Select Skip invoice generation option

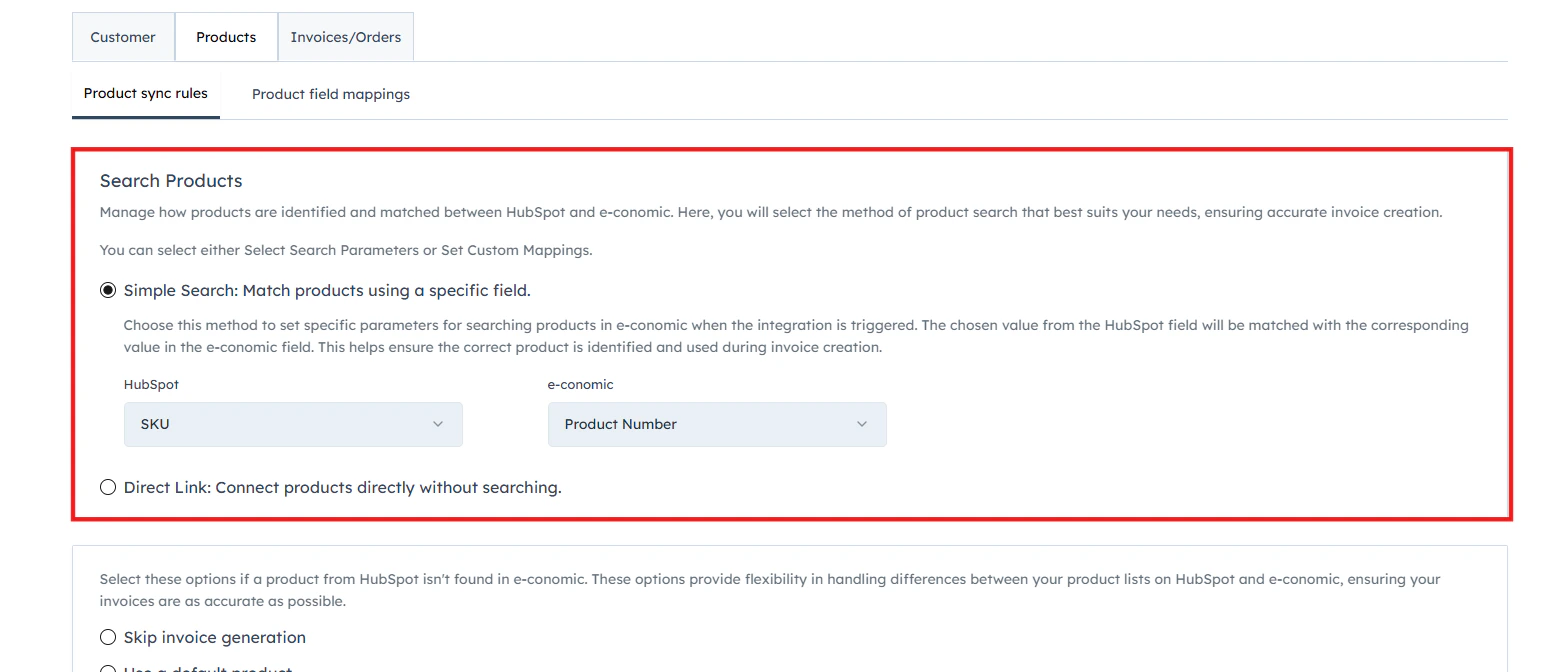tap(108, 637)
